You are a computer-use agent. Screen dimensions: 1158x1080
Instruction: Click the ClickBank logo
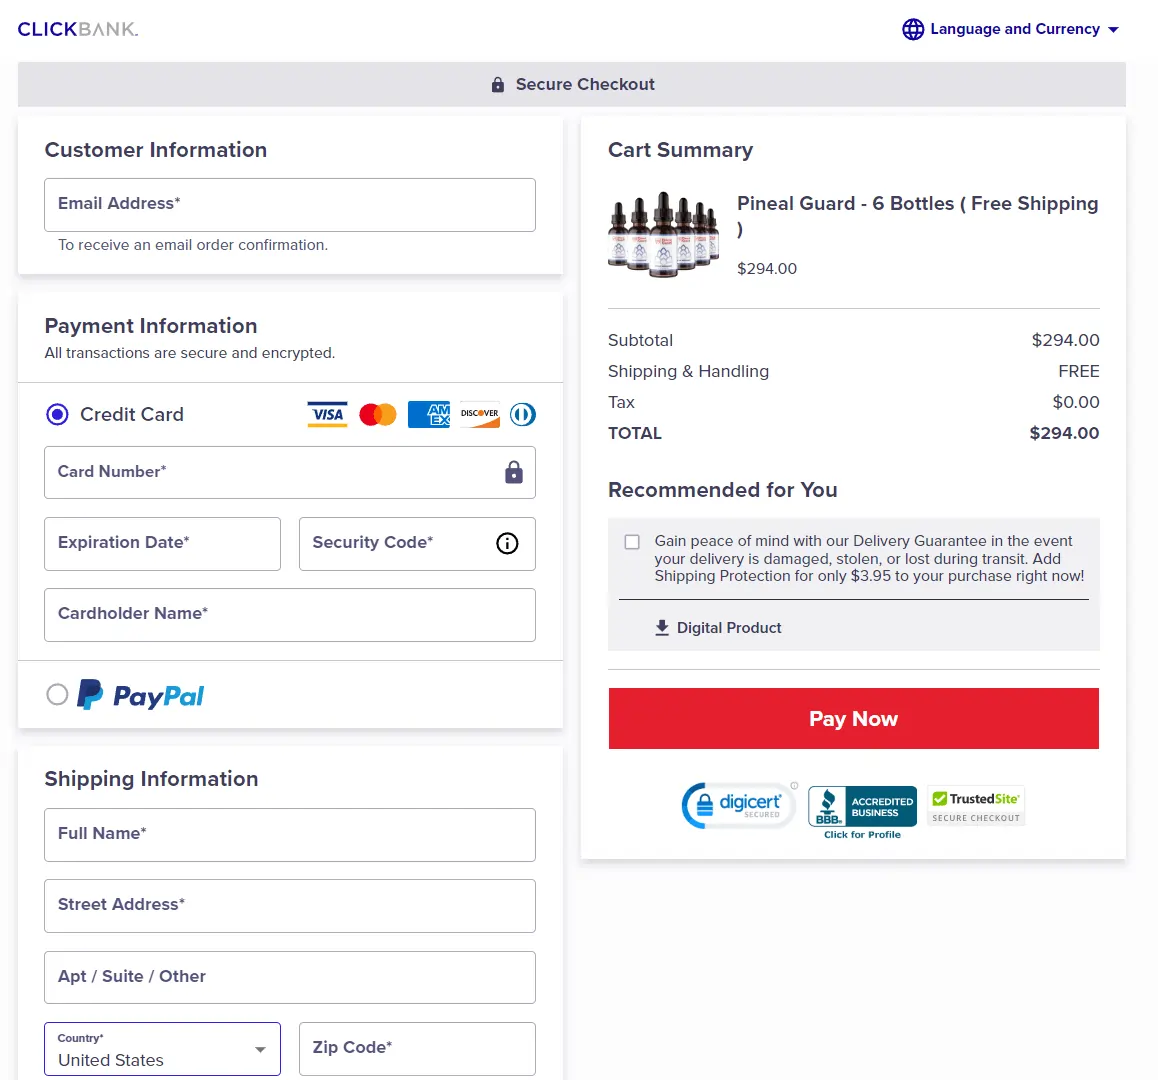point(78,29)
